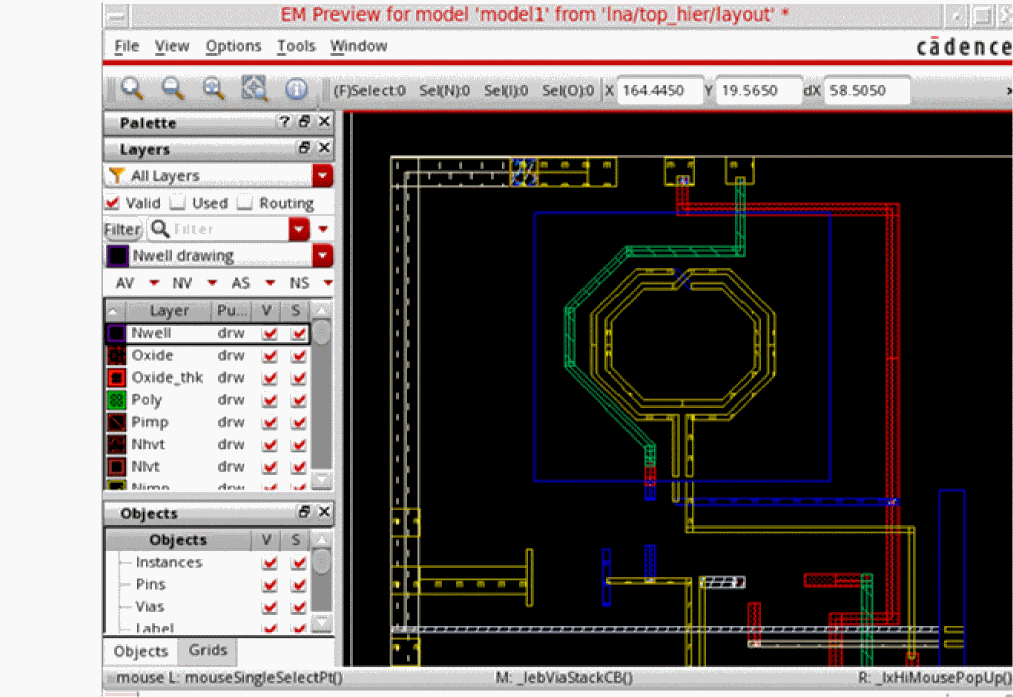Open the Options menu
The image size is (1013, 697).
pyautogui.click(x=233, y=46)
